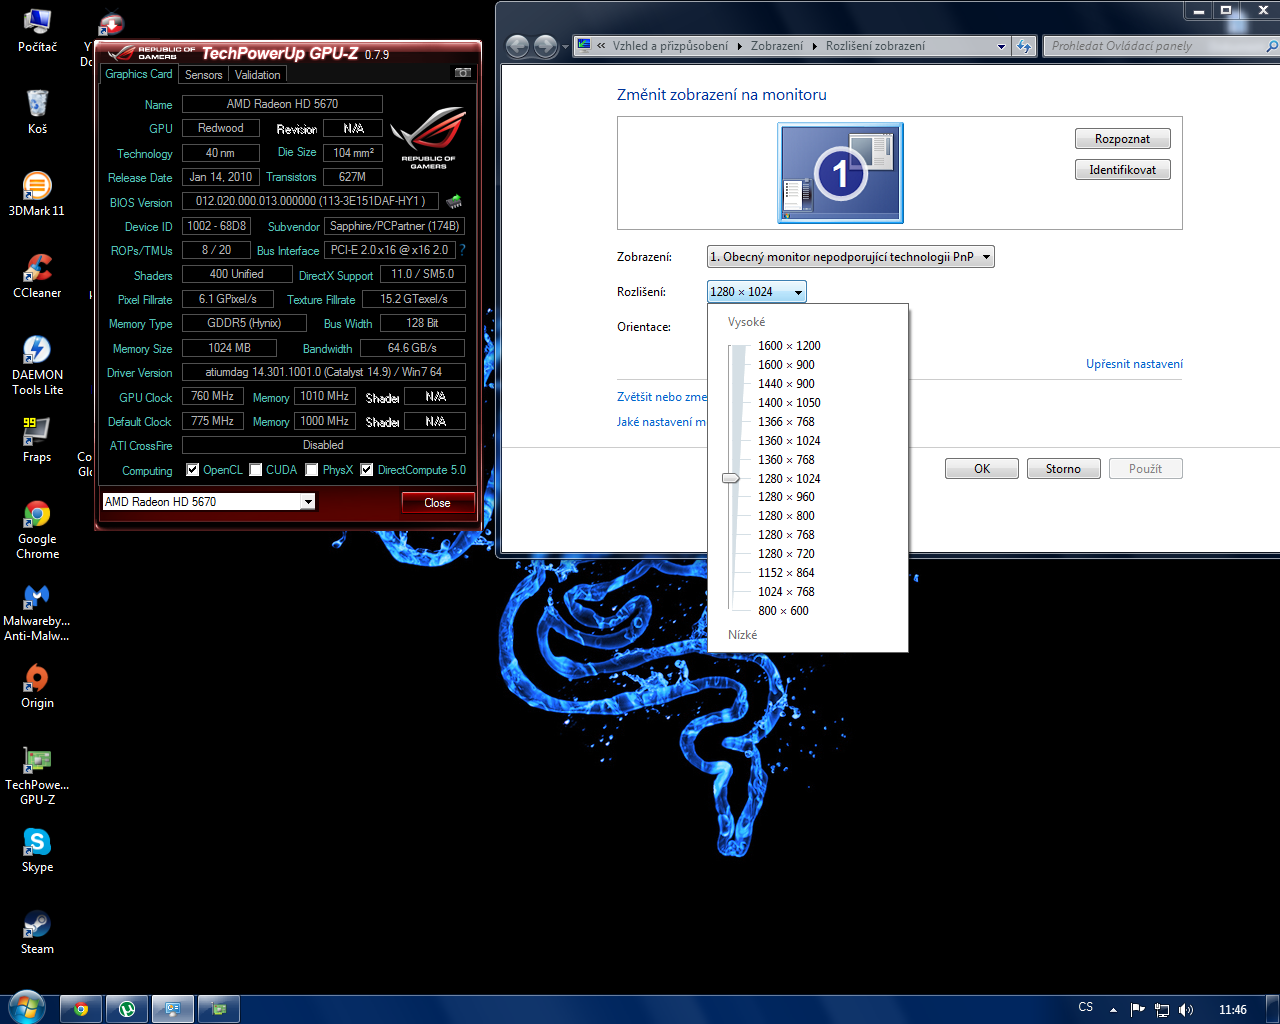Viewport: 1280px width, 1024px height.
Task: Cancel with the Storno button
Action: click(x=1063, y=469)
